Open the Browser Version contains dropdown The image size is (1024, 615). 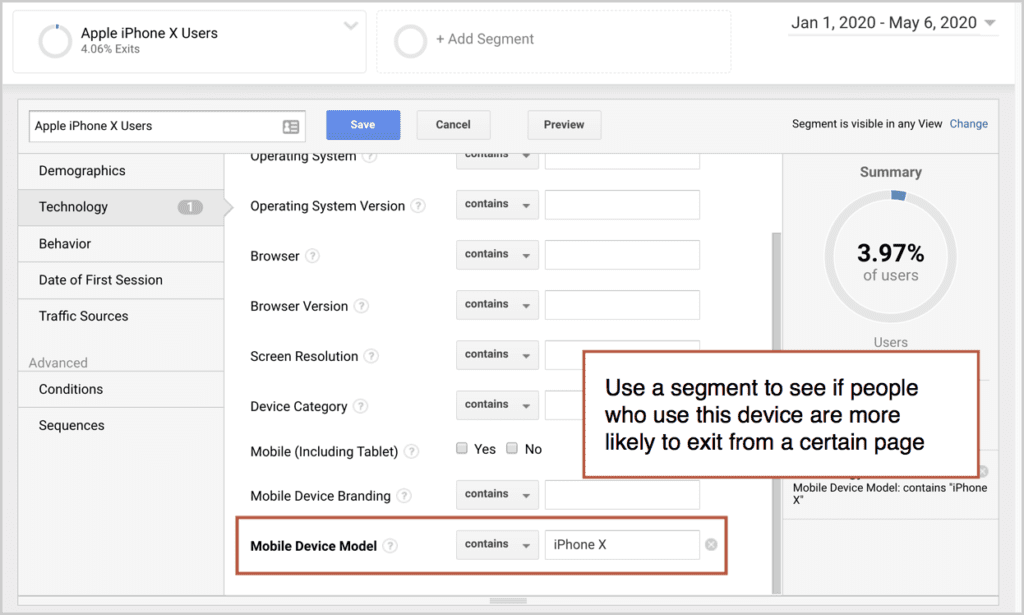pos(497,305)
